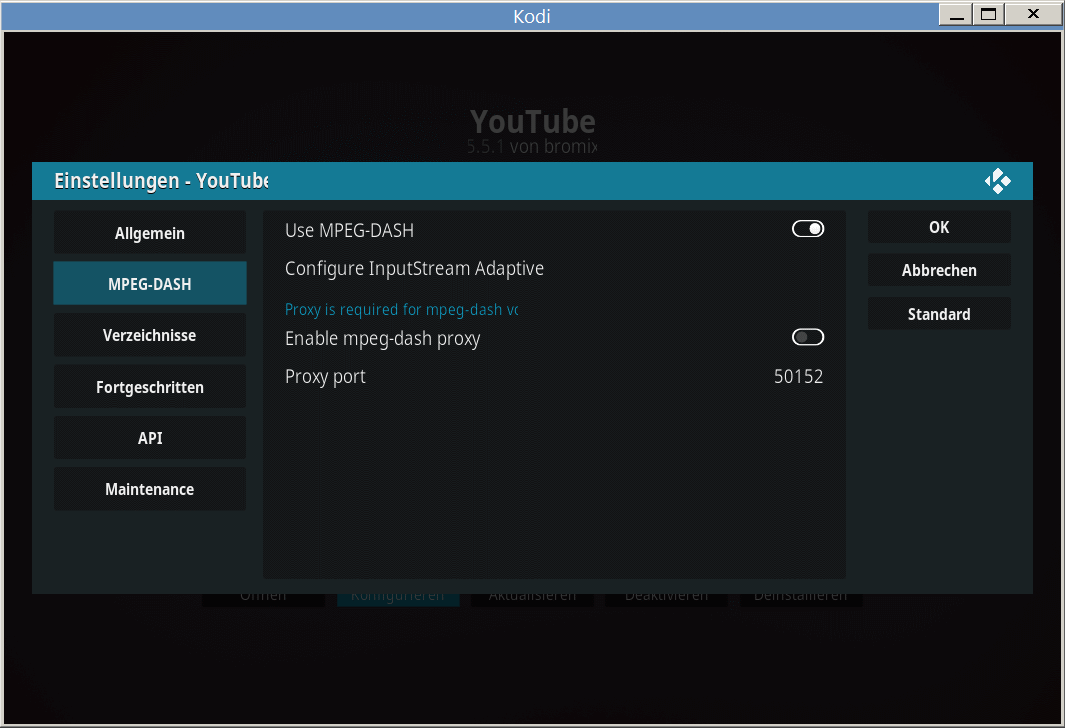This screenshot has width=1065, height=728.
Task: Click the 'Enable mpeg-dash proxy' label
Action: 382,338
